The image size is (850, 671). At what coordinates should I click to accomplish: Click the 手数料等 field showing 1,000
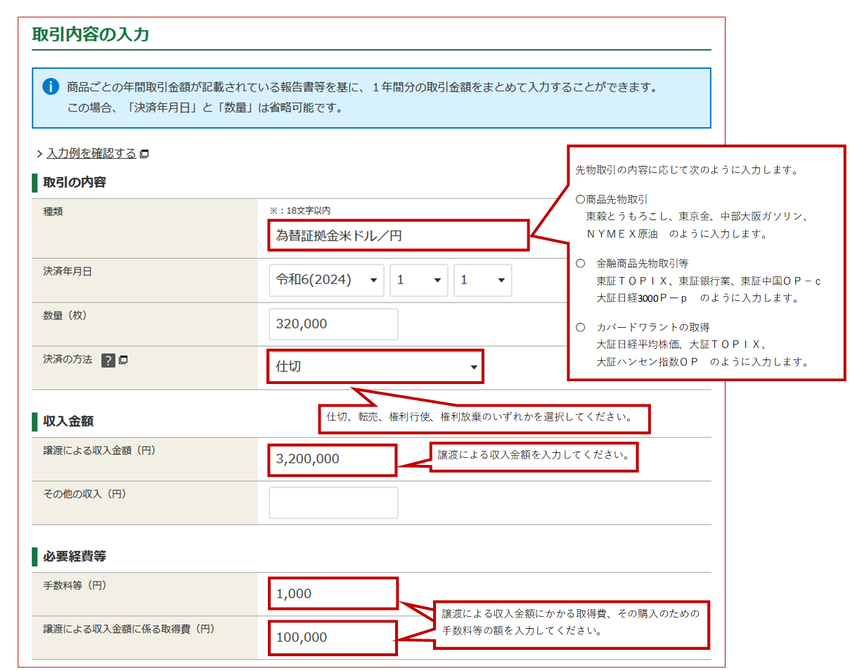(333, 594)
